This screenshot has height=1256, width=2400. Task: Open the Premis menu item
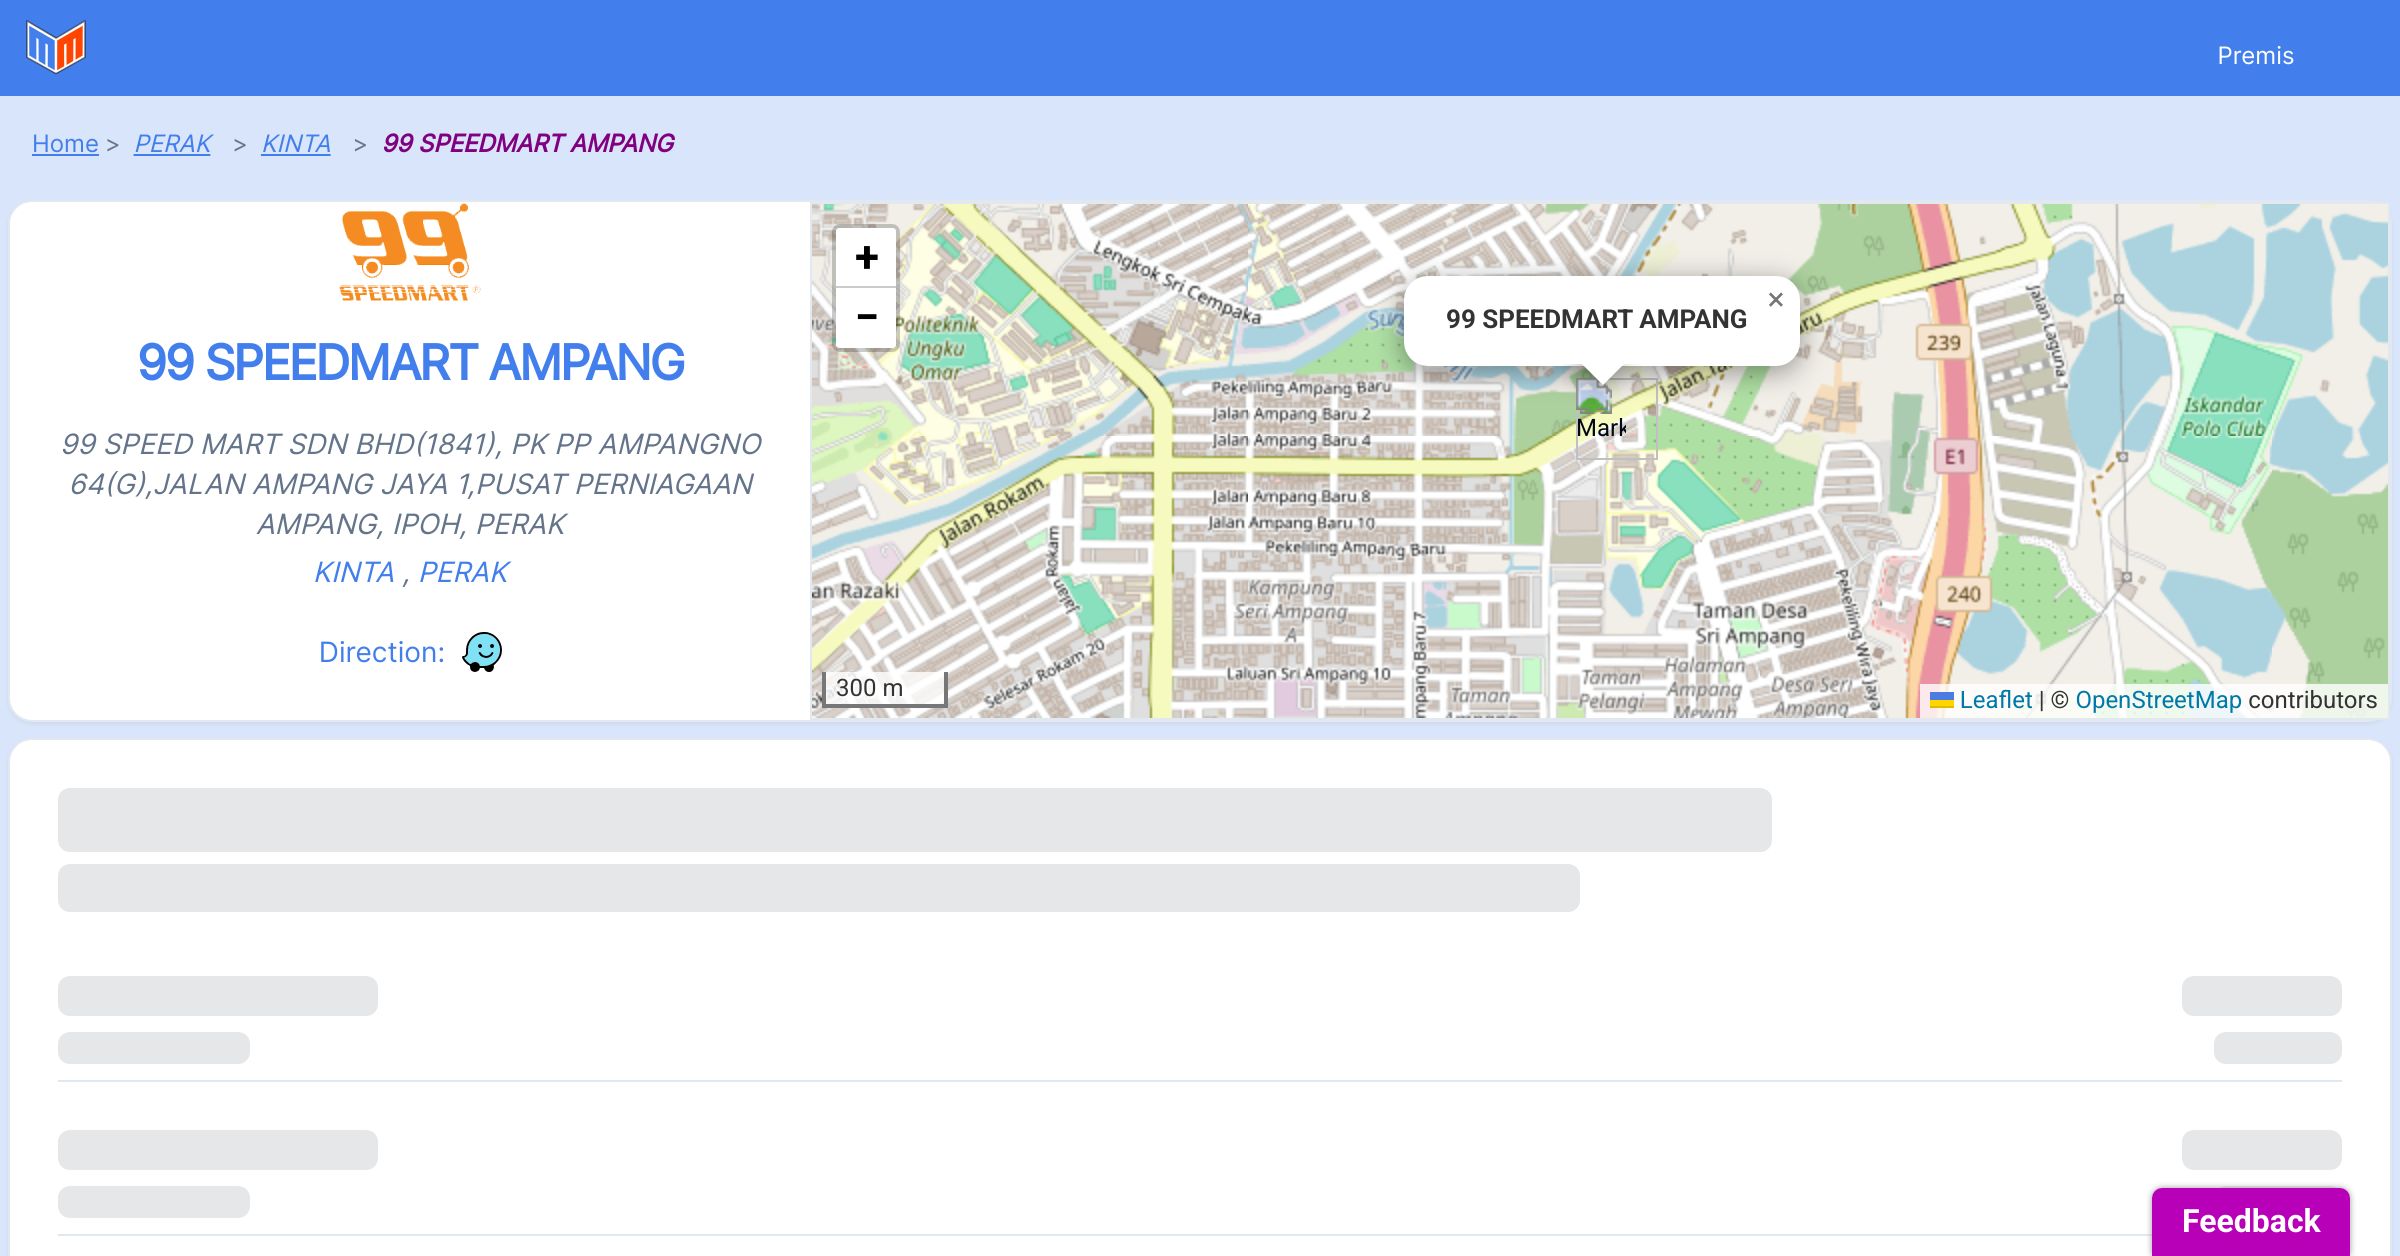click(2255, 56)
